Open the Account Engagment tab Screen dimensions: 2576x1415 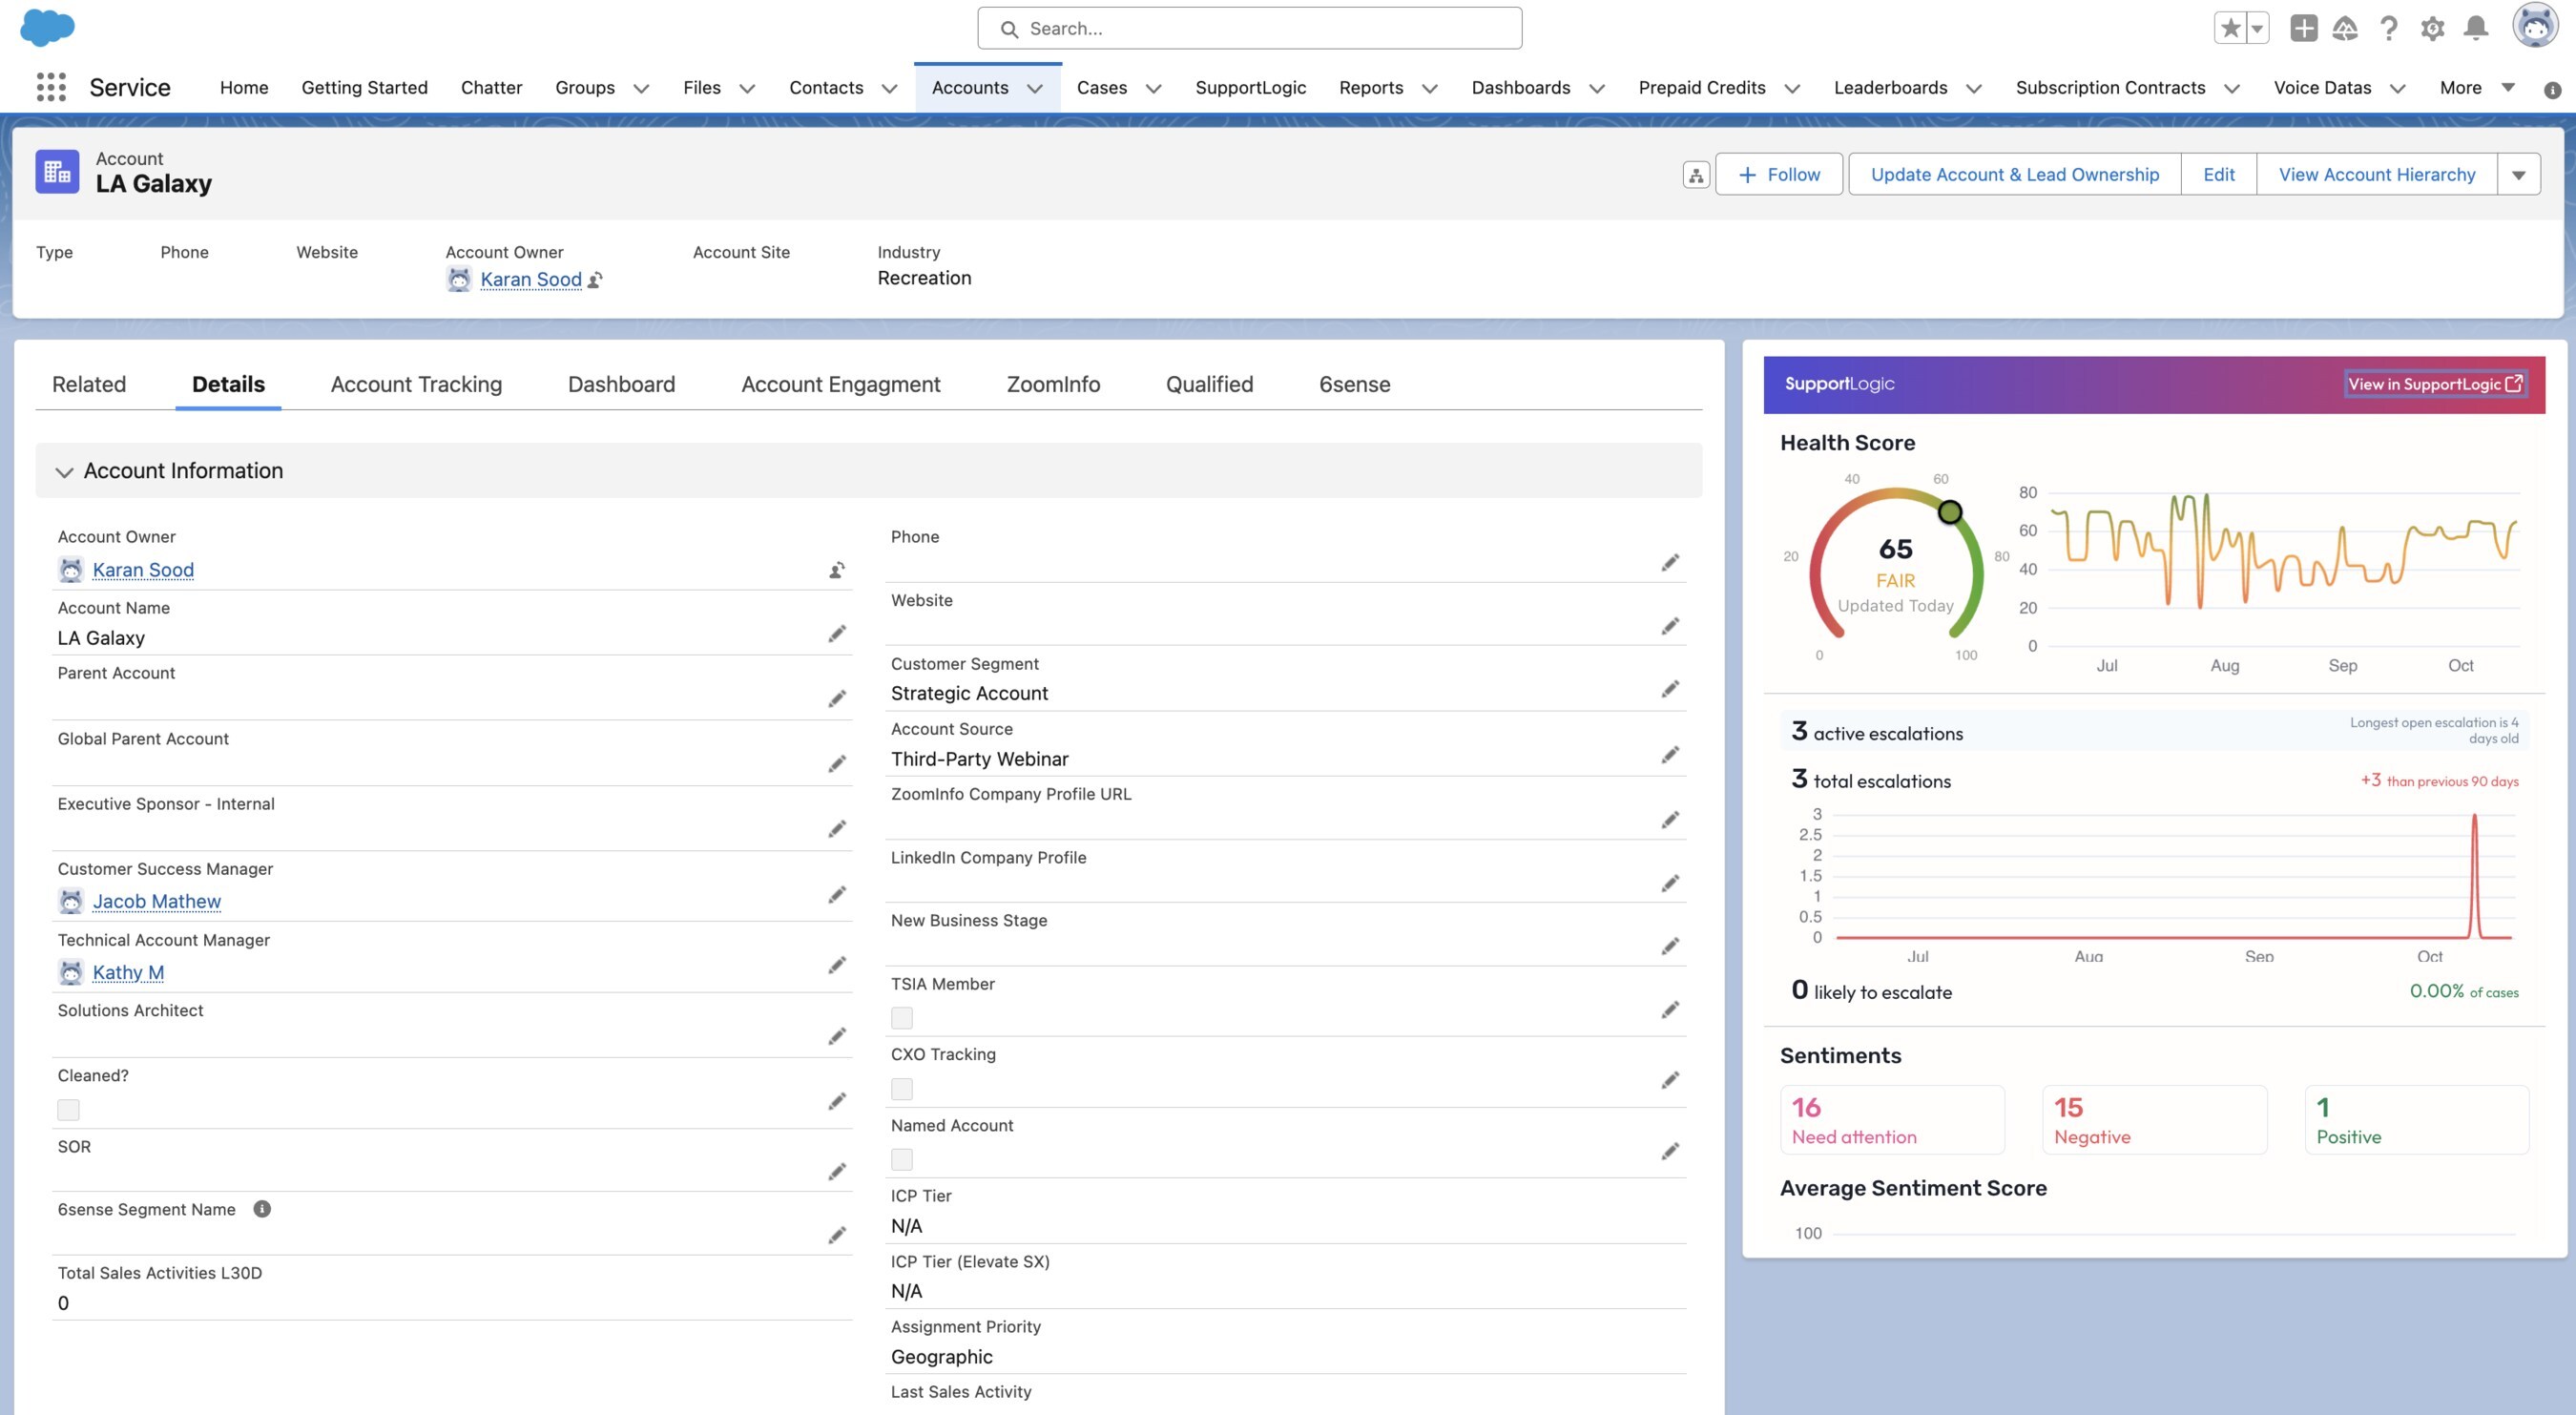coord(840,385)
